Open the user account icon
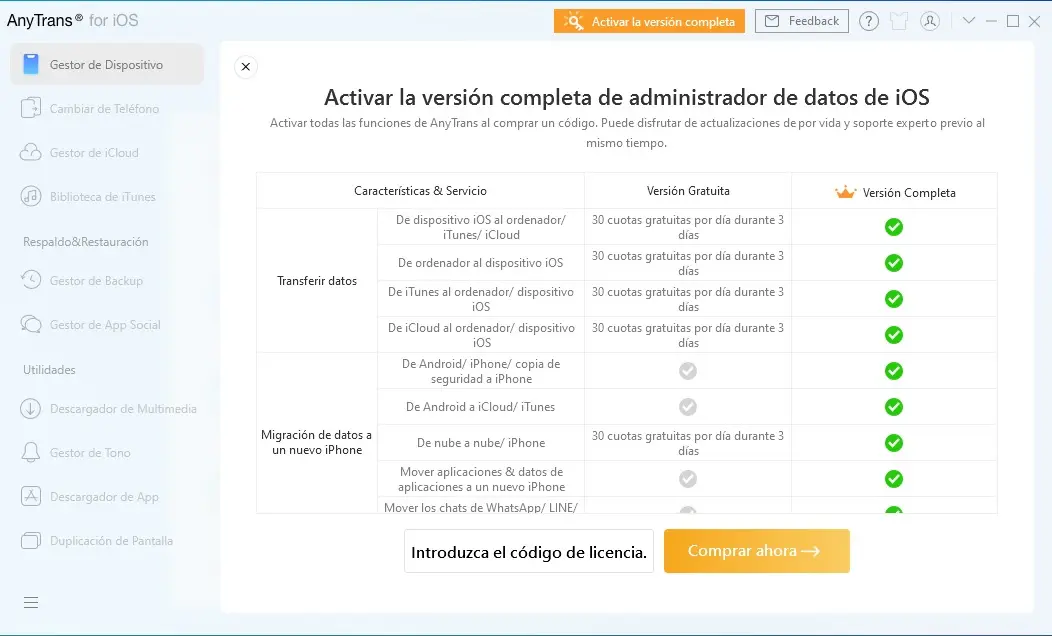 click(x=930, y=21)
